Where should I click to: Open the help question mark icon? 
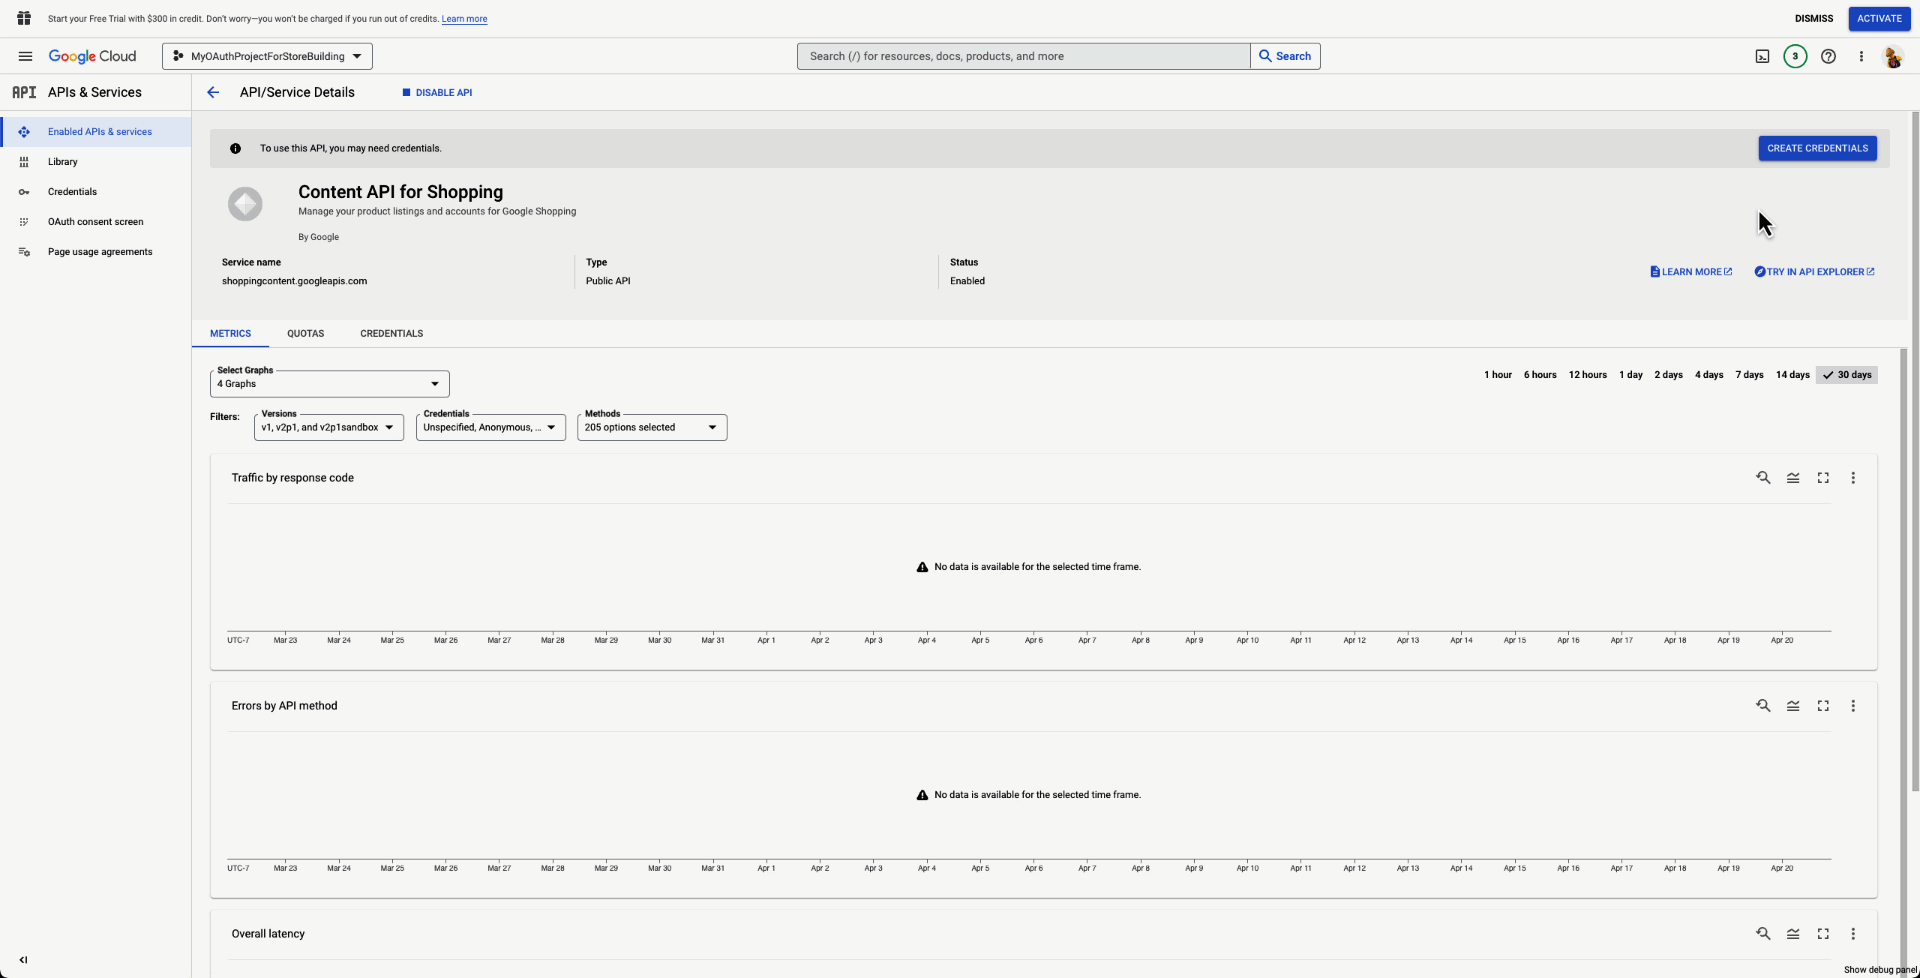pyautogui.click(x=1828, y=57)
